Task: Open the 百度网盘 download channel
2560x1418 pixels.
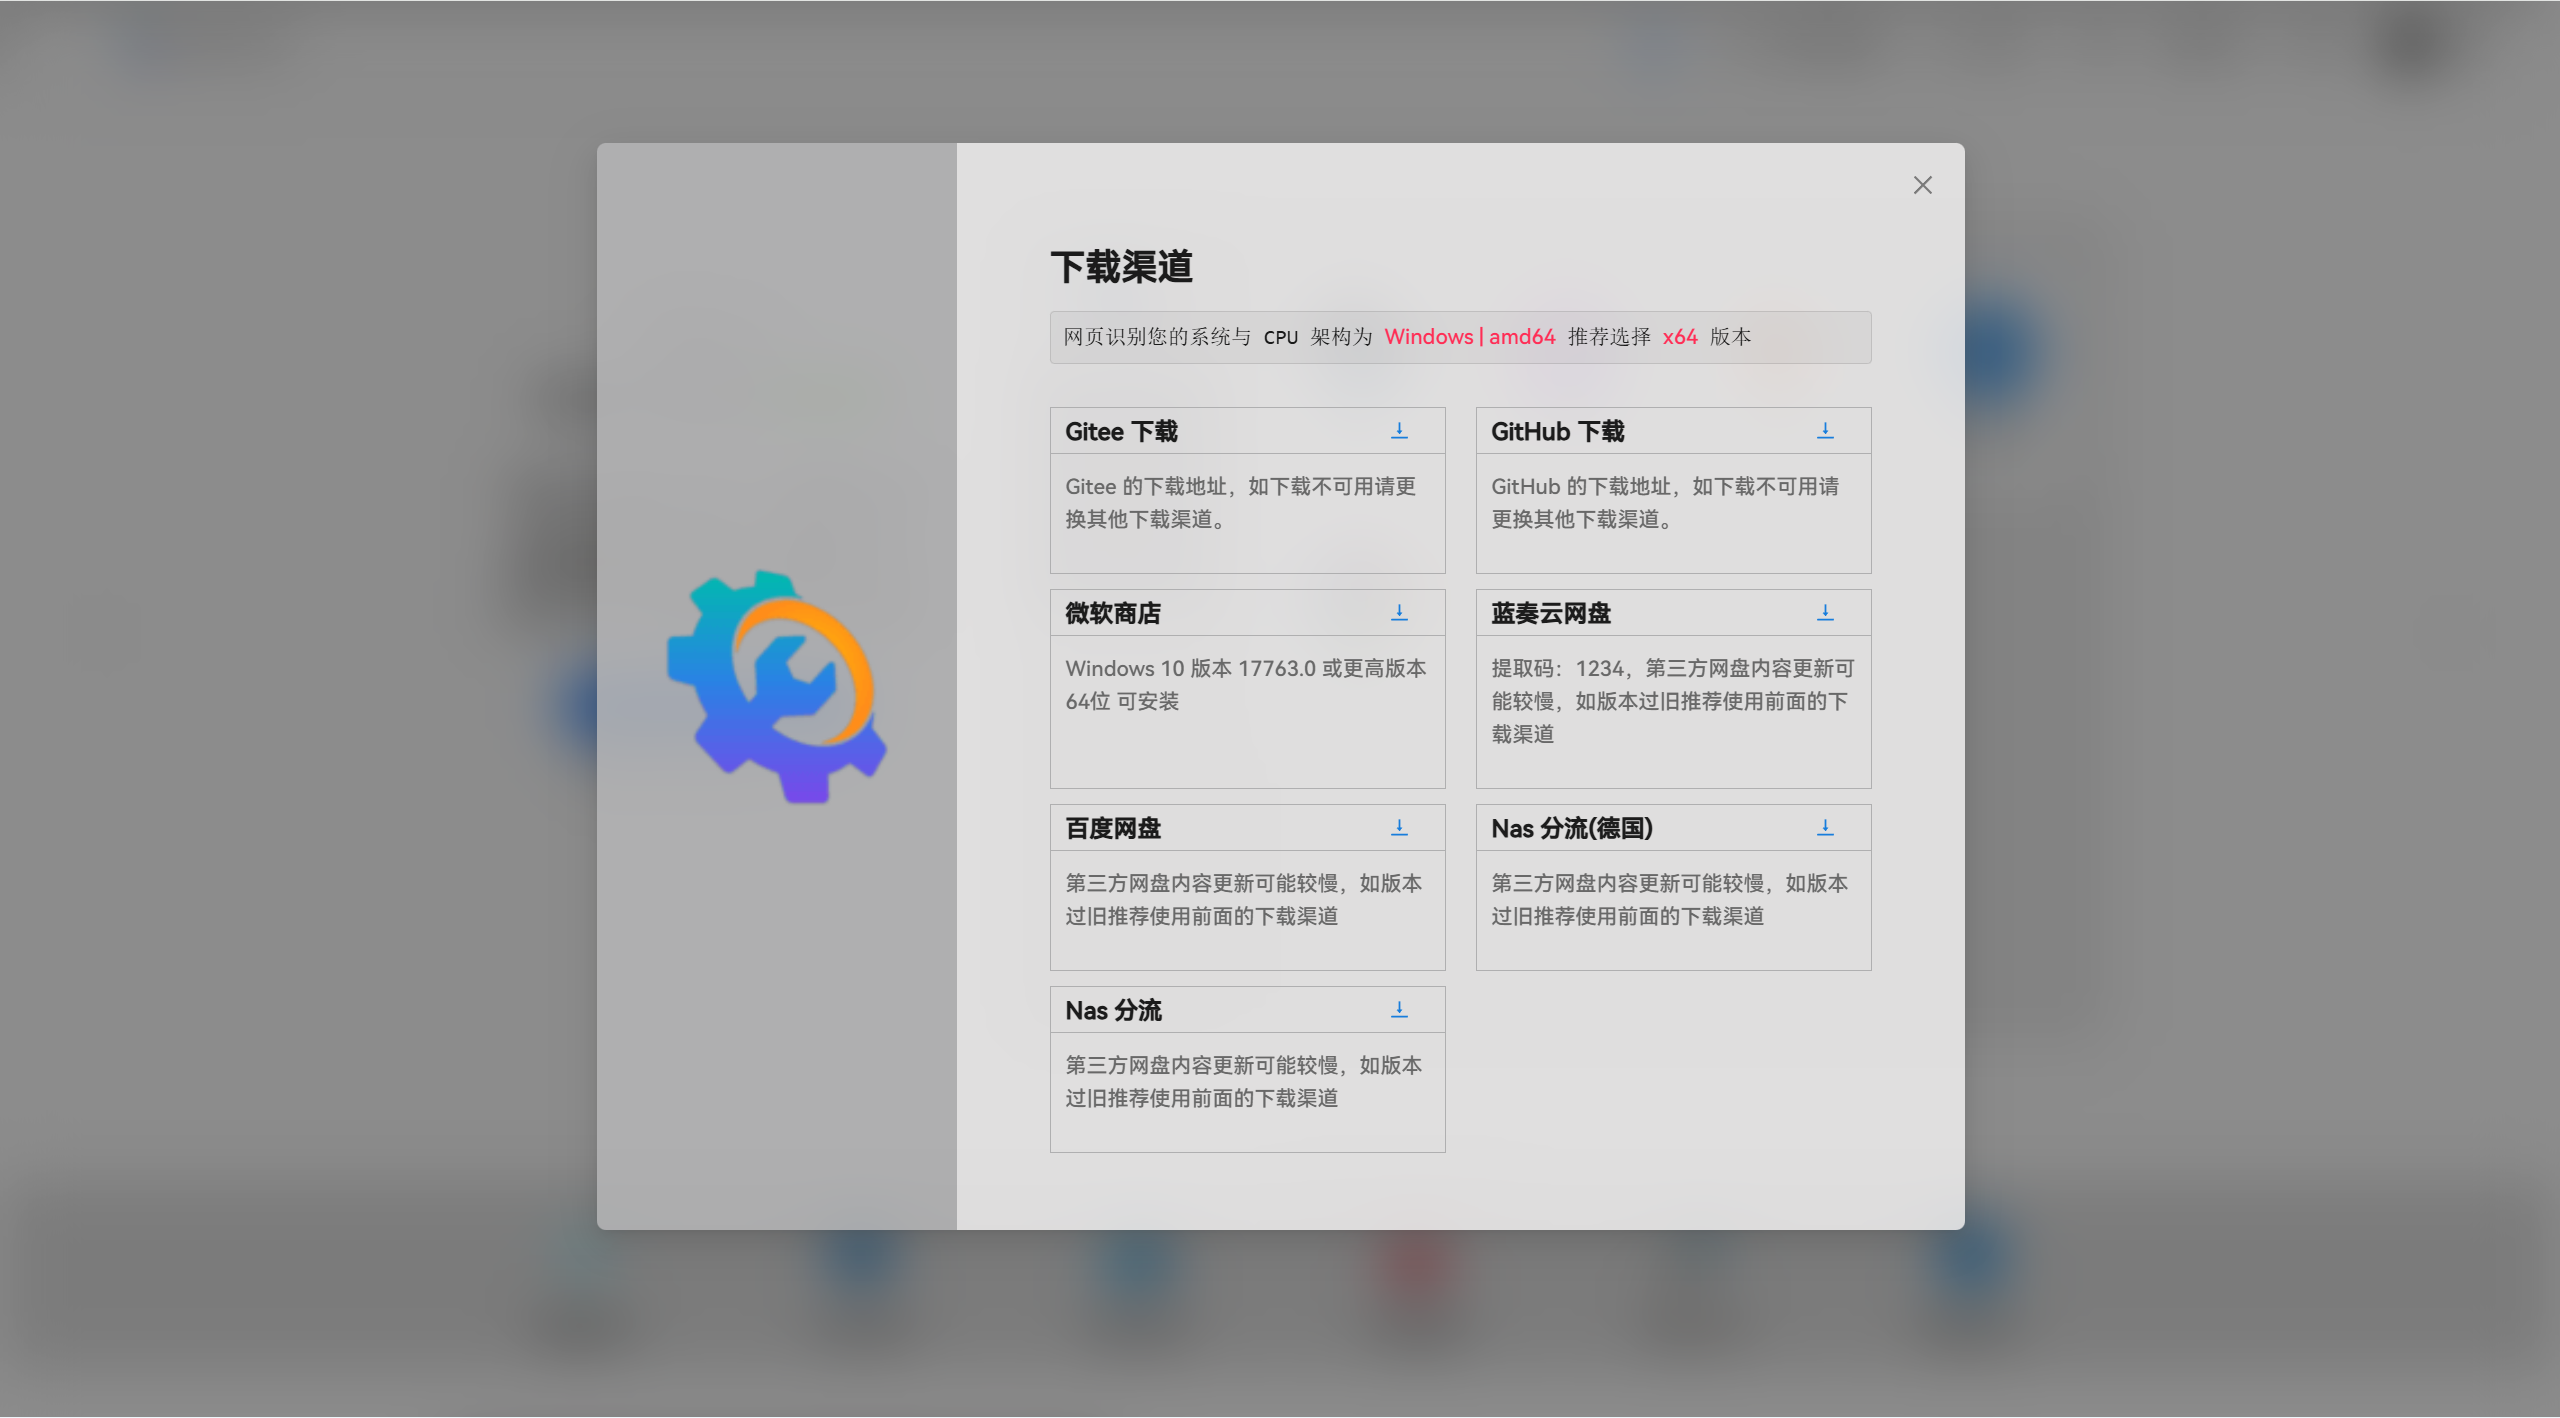Action: 1113,827
